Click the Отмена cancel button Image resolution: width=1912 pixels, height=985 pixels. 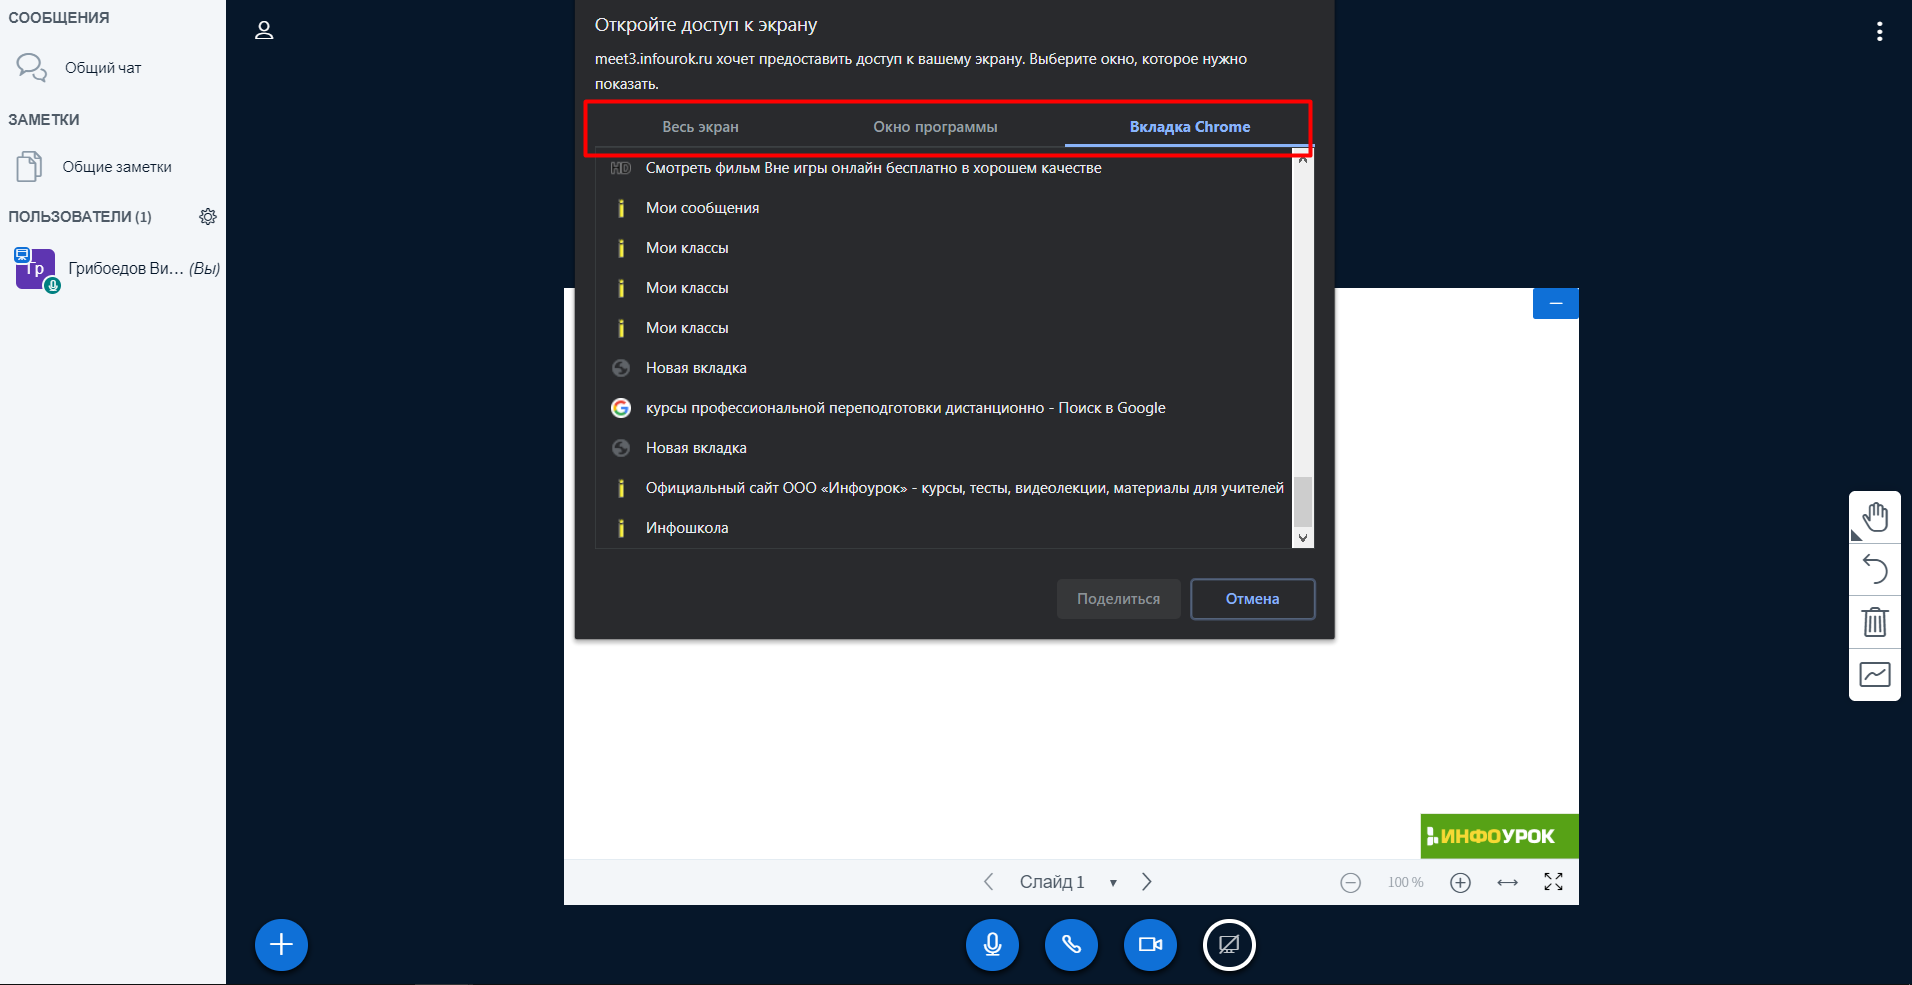(1252, 599)
